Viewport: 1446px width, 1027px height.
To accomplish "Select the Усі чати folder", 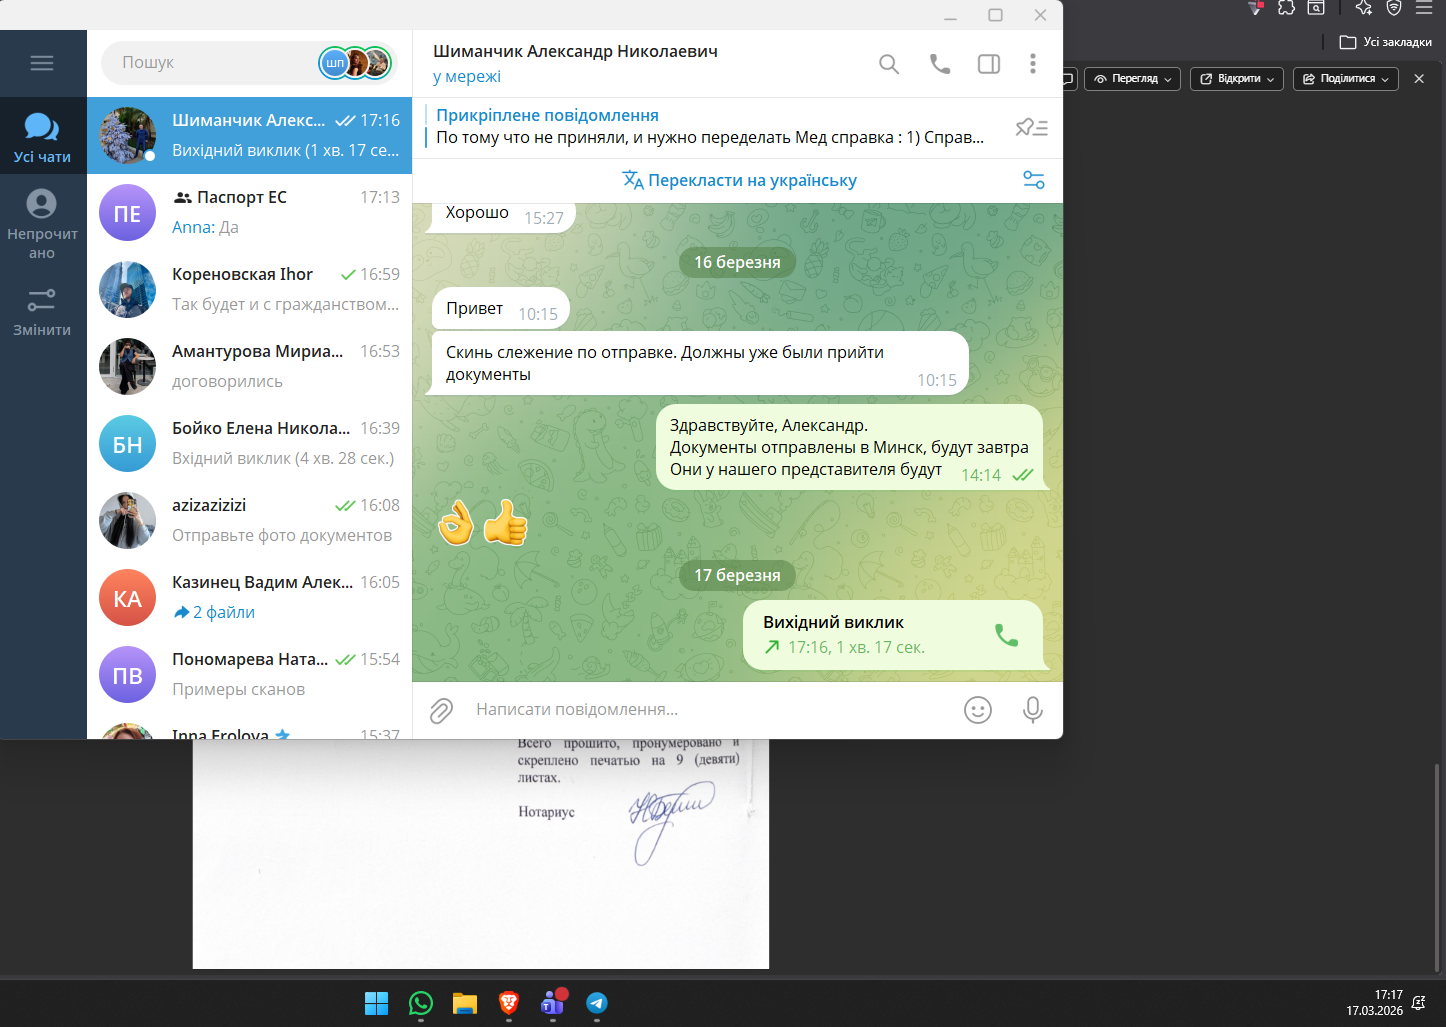I will tap(42, 137).
